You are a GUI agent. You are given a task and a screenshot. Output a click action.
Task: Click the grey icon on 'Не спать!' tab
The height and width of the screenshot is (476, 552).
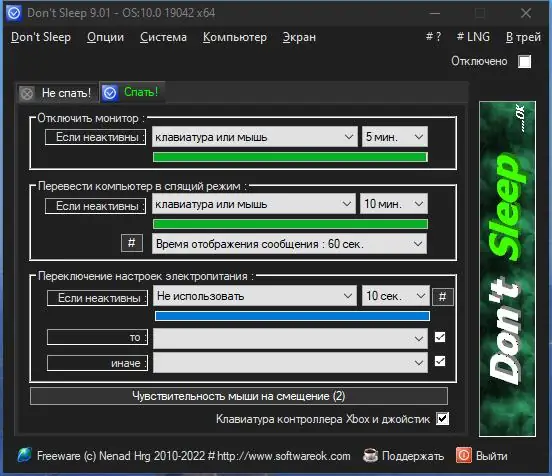point(27,93)
